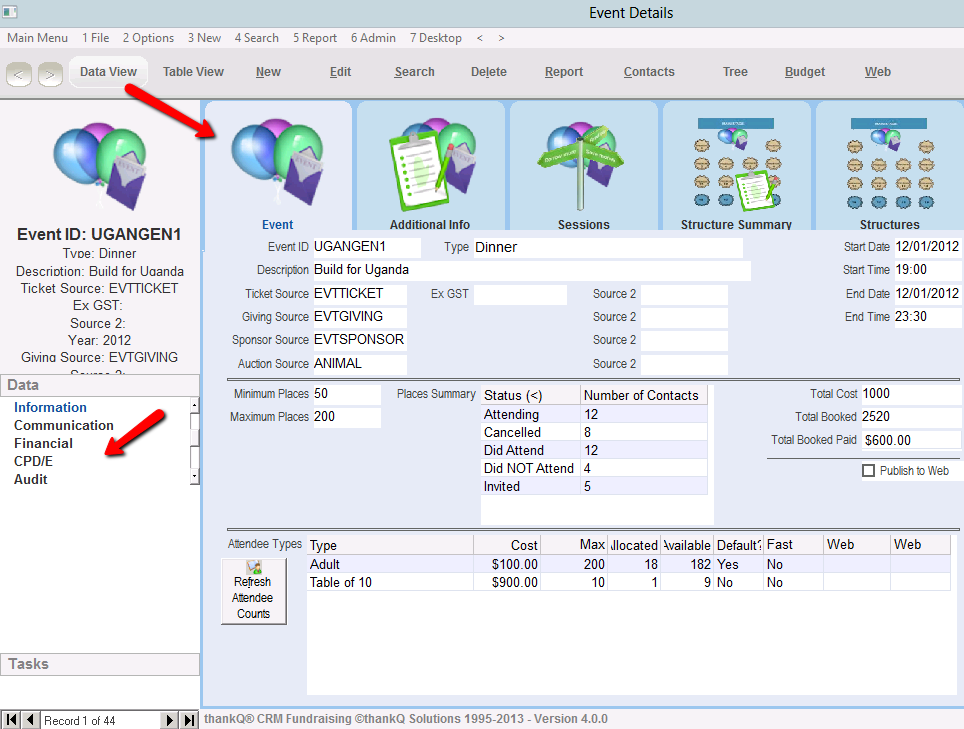Switch to Table View

click(193, 72)
